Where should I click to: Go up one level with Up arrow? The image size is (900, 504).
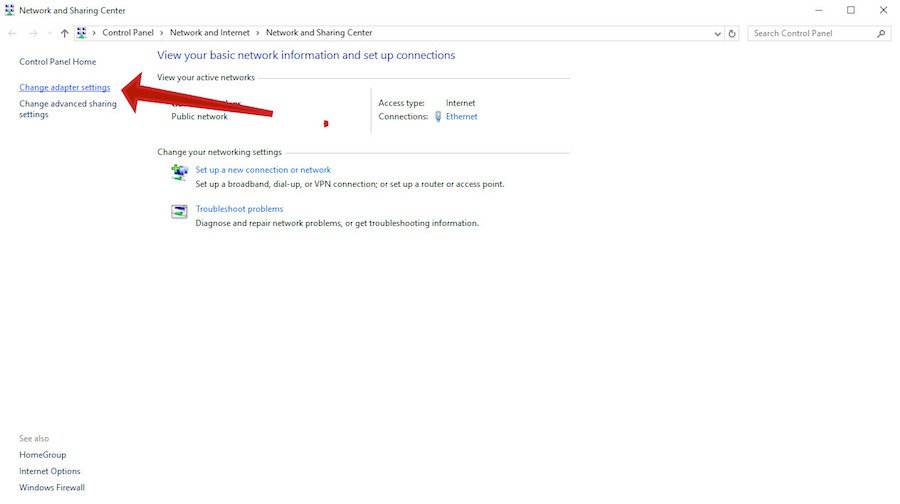[64, 33]
